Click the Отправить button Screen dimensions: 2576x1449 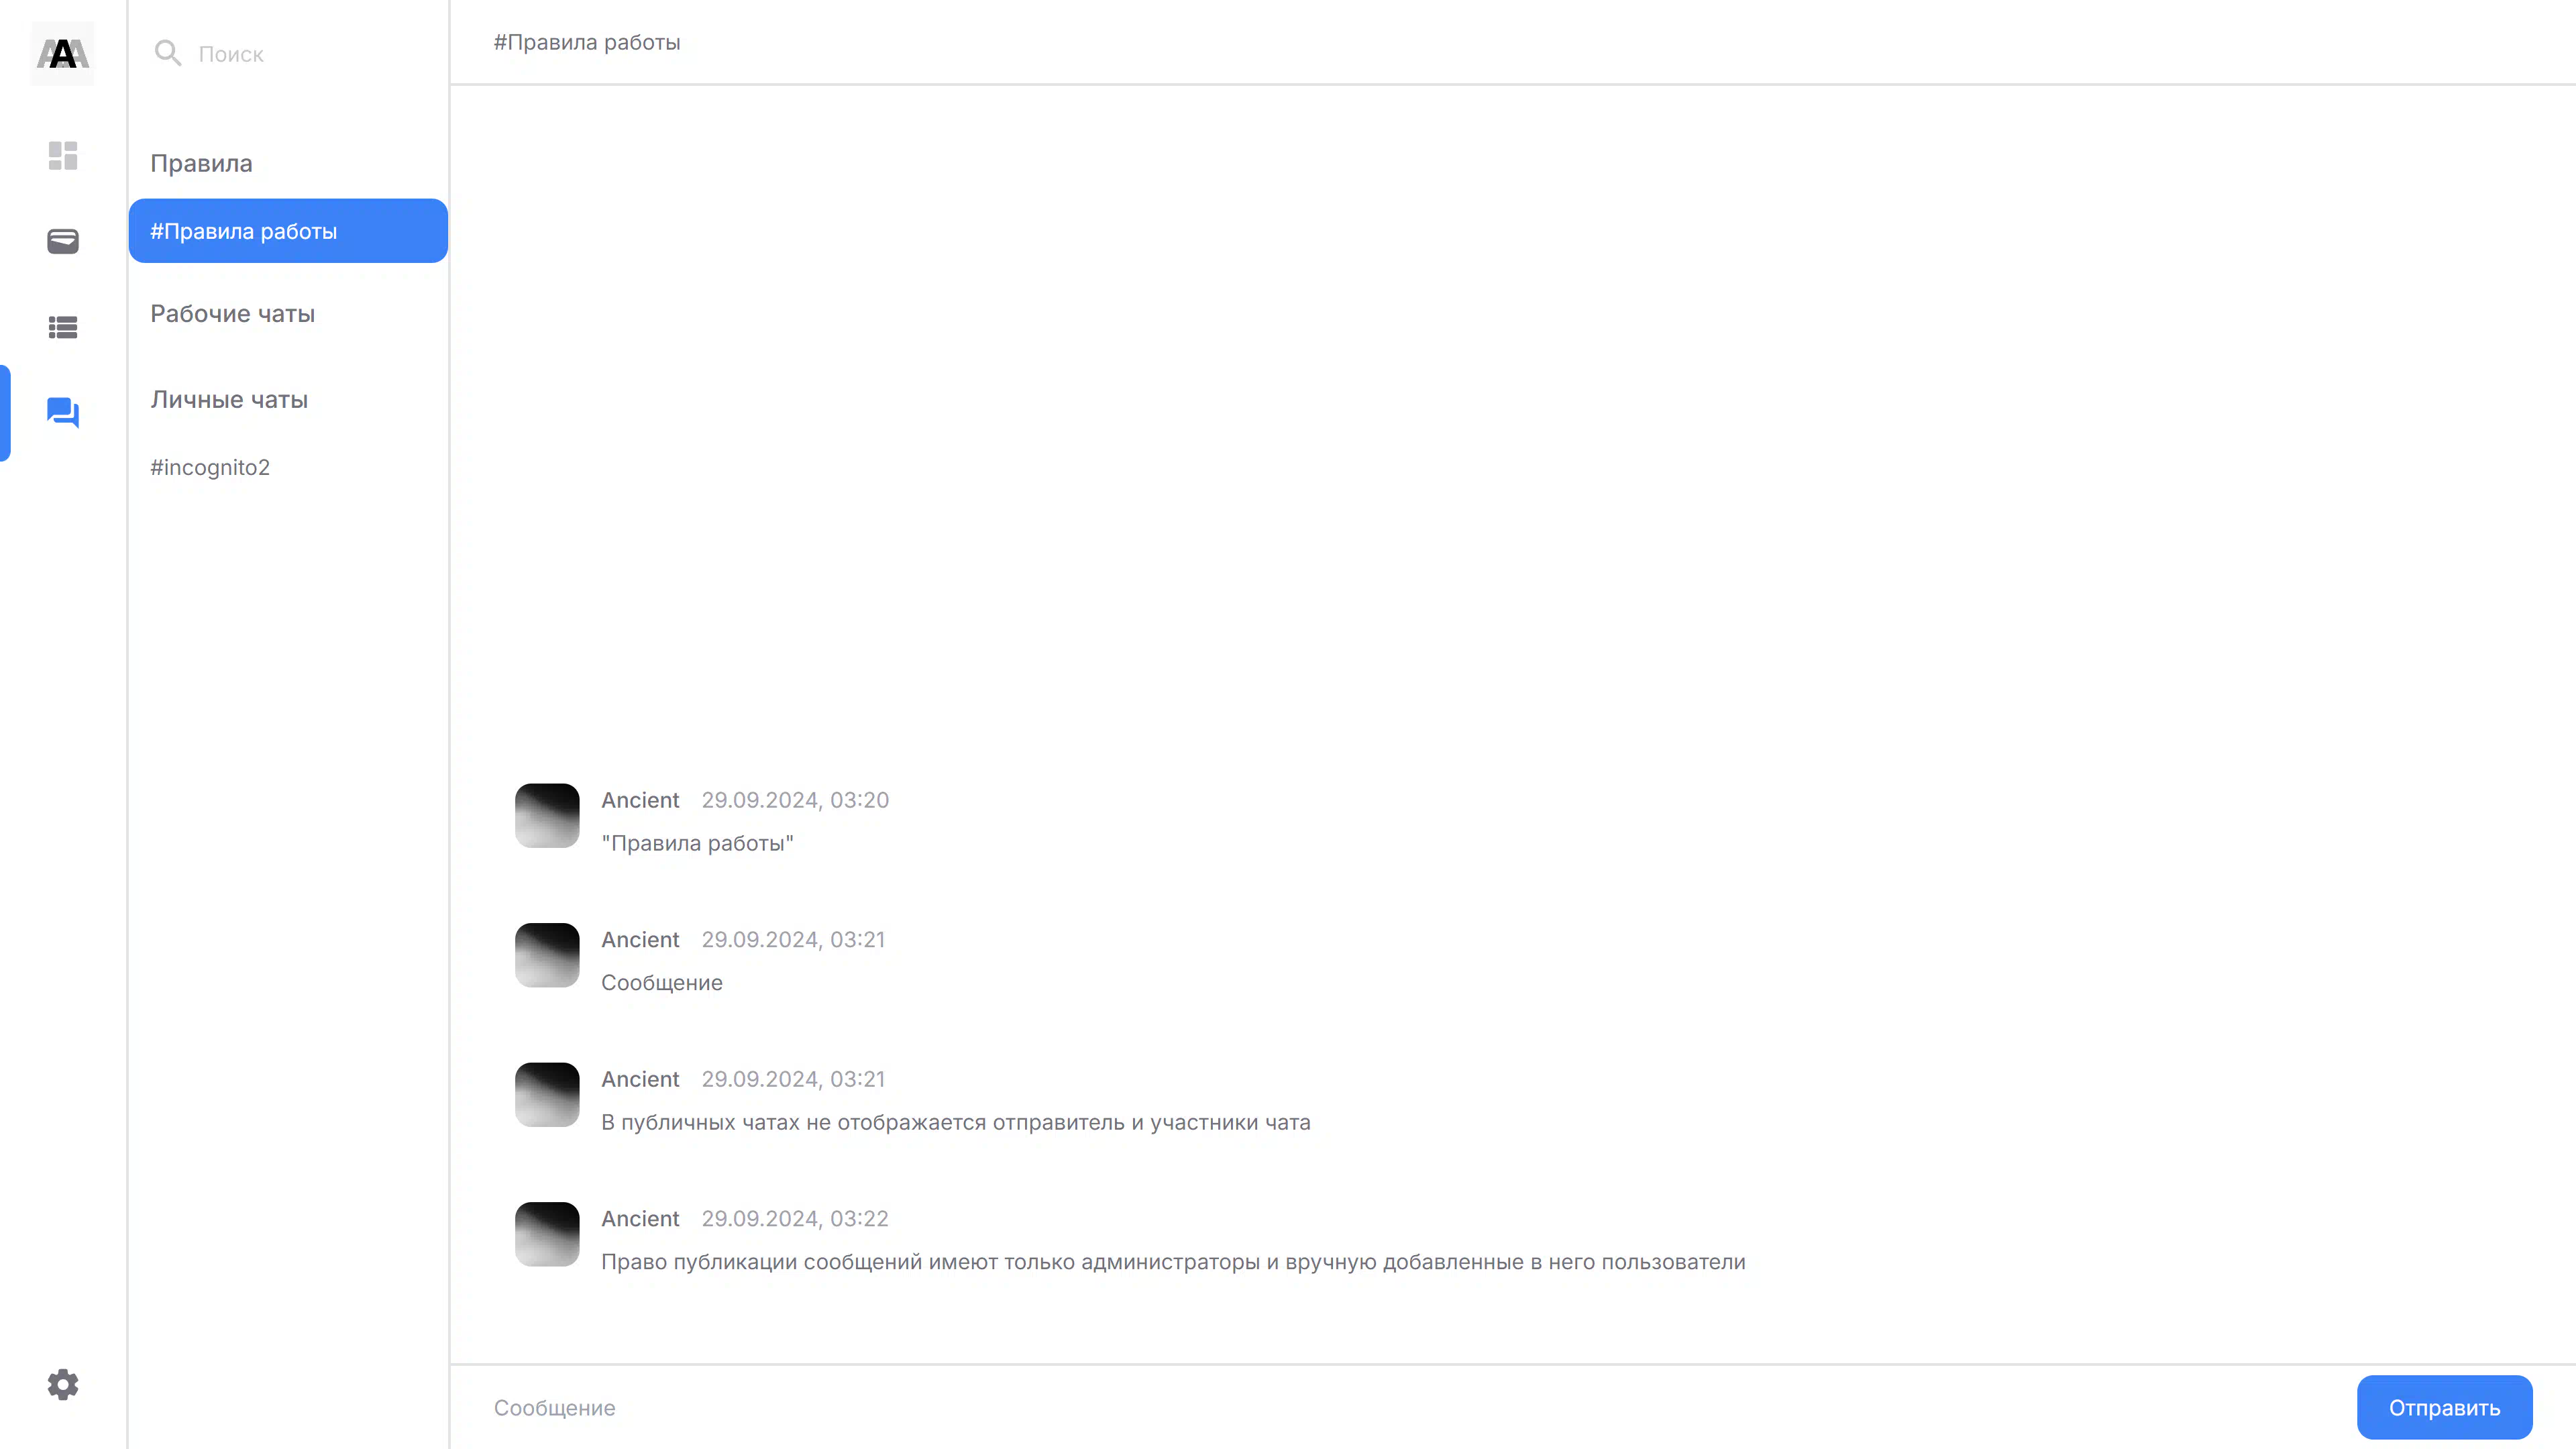click(2444, 1407)
